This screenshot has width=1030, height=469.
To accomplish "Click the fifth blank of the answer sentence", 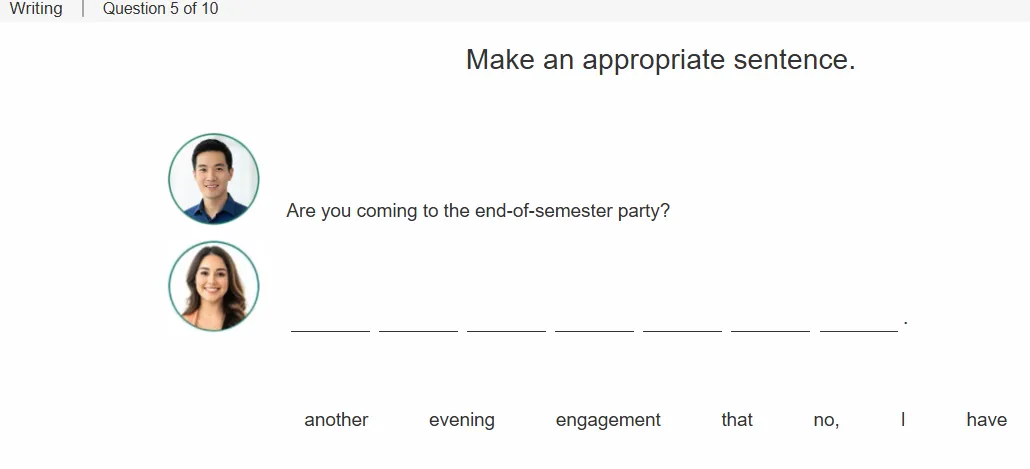I will [x=683, y=322].
